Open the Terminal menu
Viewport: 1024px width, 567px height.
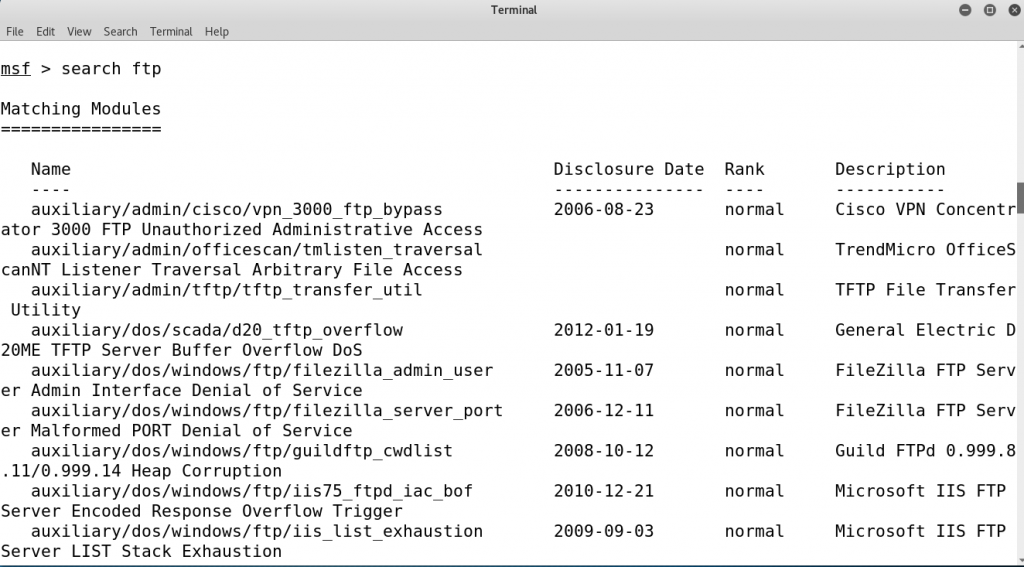(171, 32)
